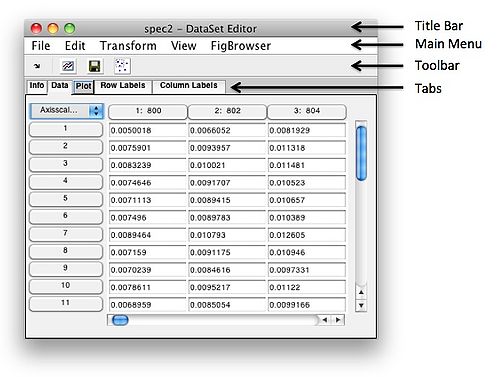Screen dimensions: 500x377
Task: Click cell with value 0.011318
Action: point(307,148)
